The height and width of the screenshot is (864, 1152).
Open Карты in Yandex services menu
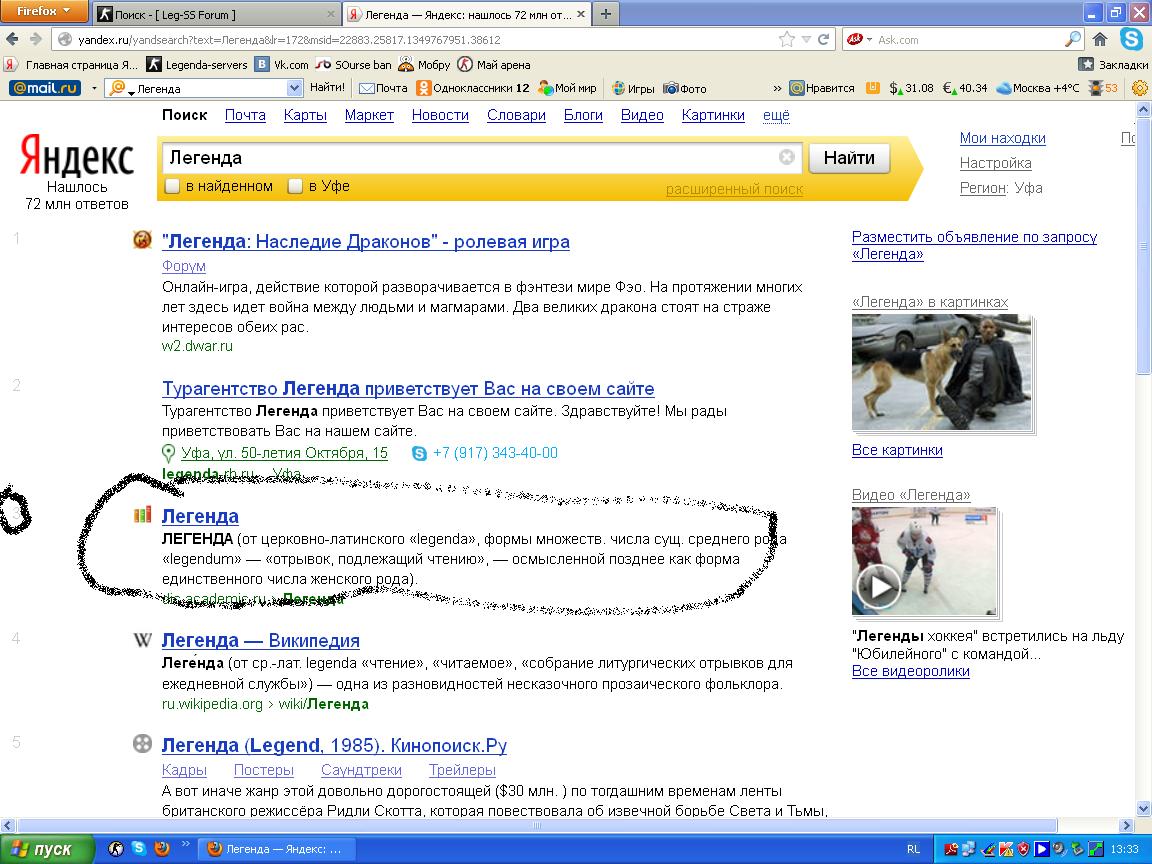pyautogui.click(x=305, y=115)
